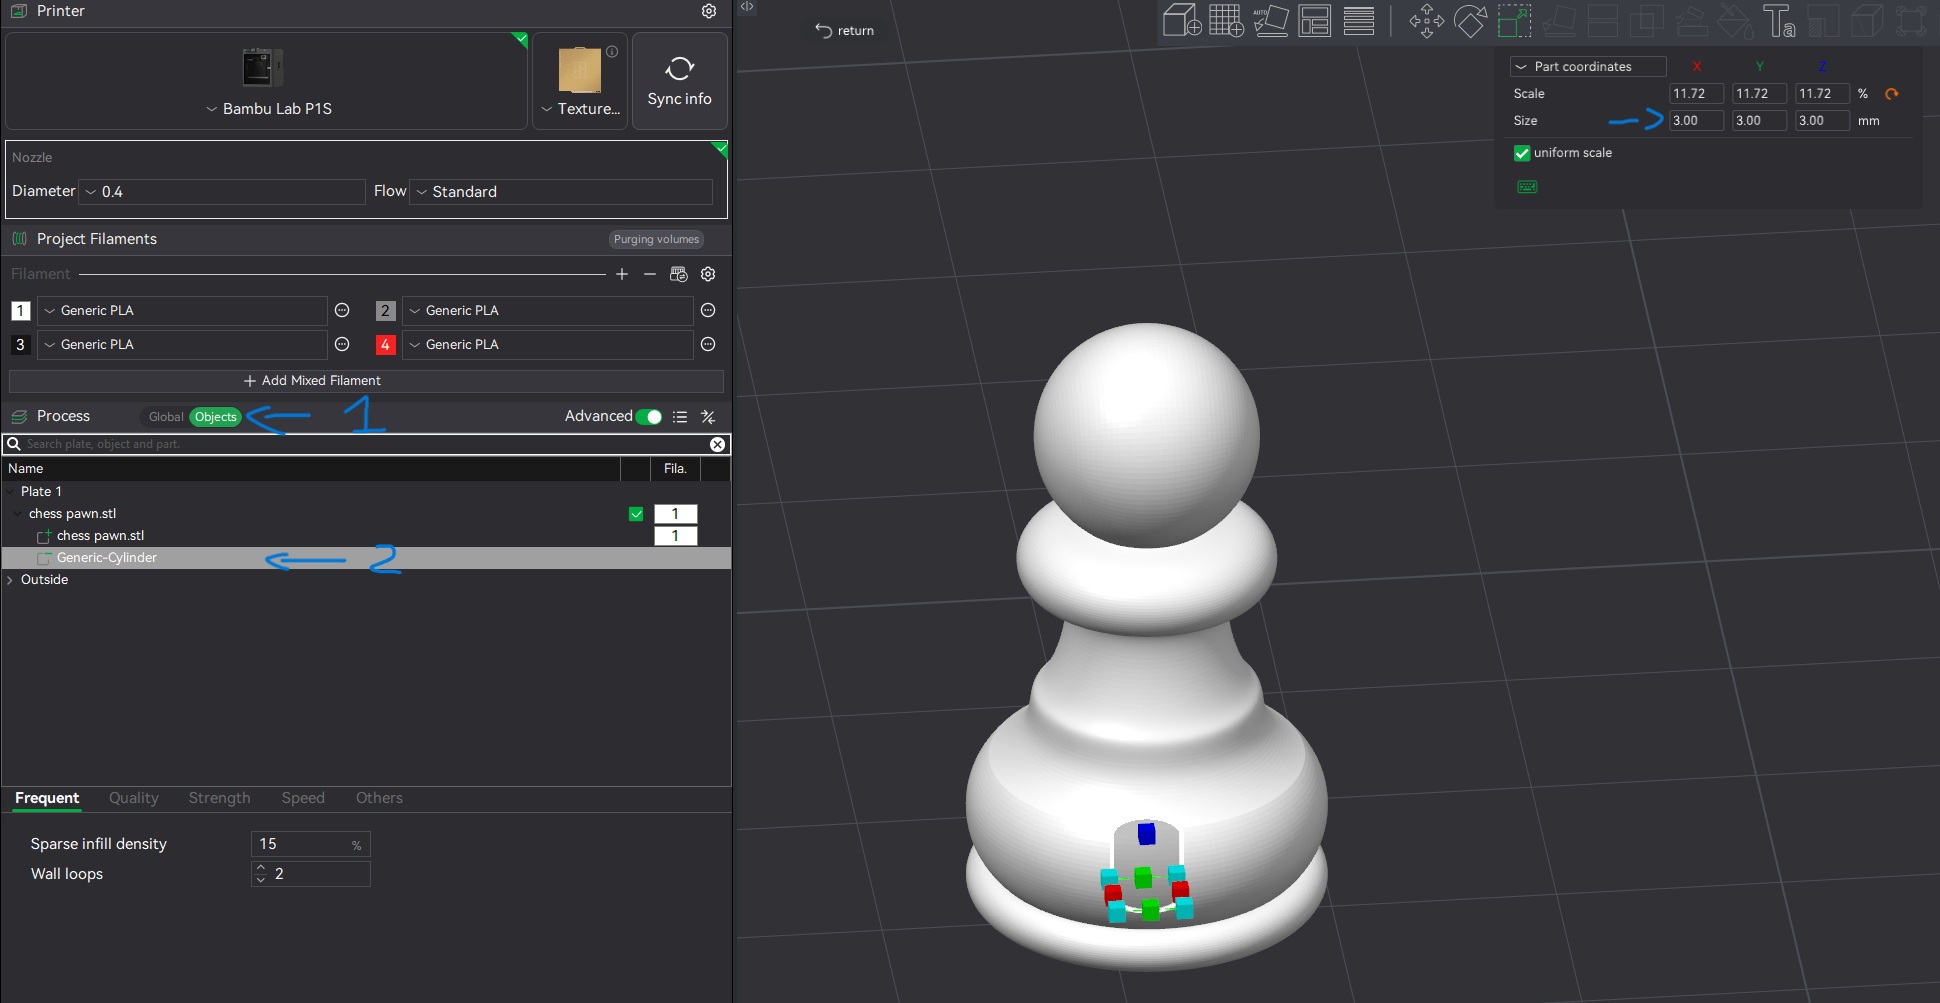
Task: Click the return button in viewport
Action: tap(845, 31)
